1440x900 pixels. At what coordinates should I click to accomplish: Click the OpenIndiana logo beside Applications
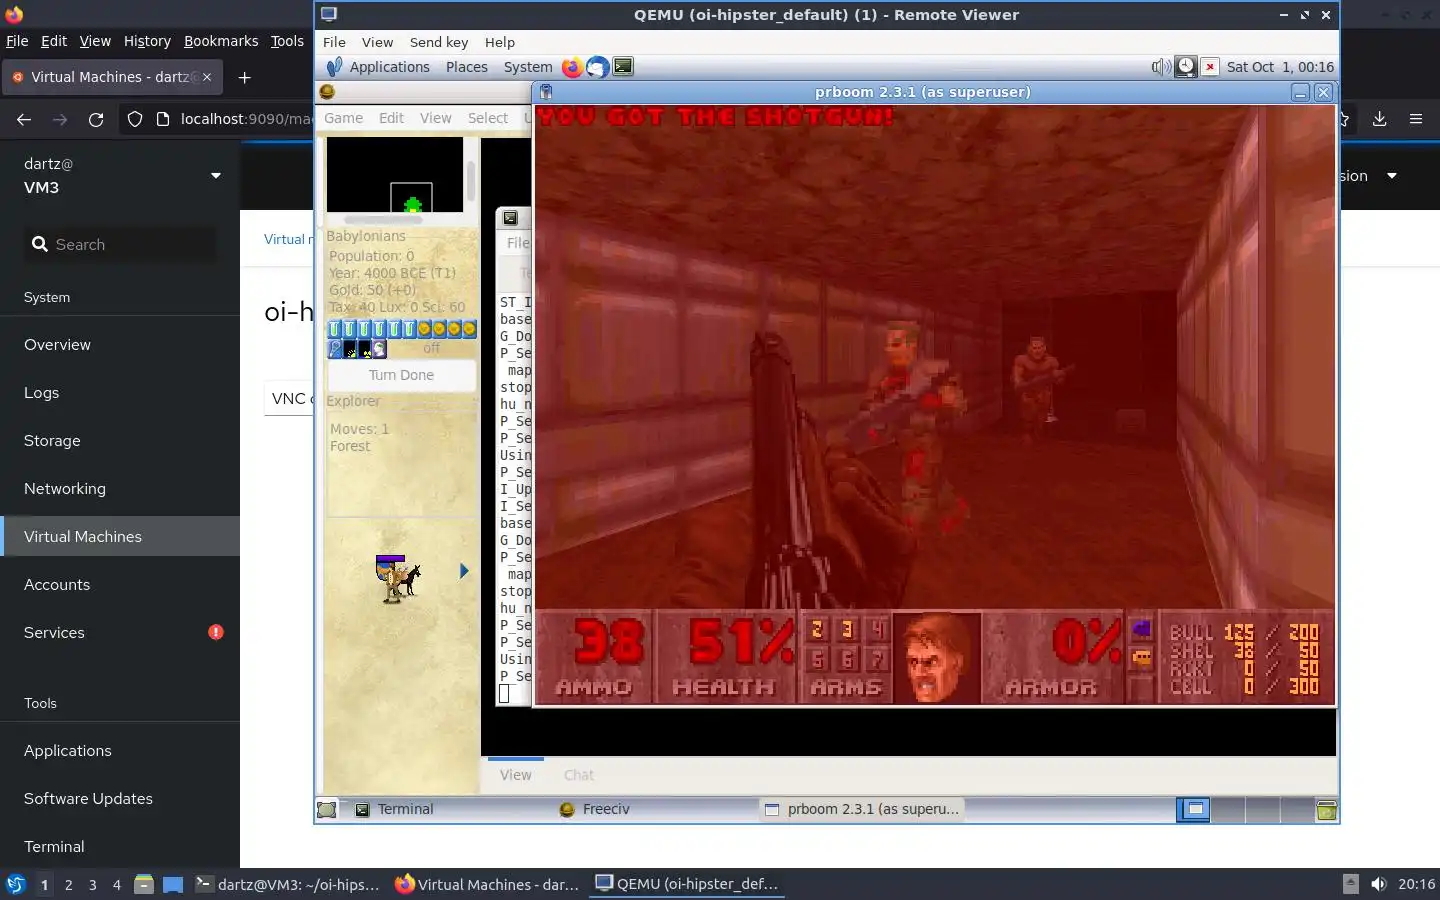click(x=334, y=67)
